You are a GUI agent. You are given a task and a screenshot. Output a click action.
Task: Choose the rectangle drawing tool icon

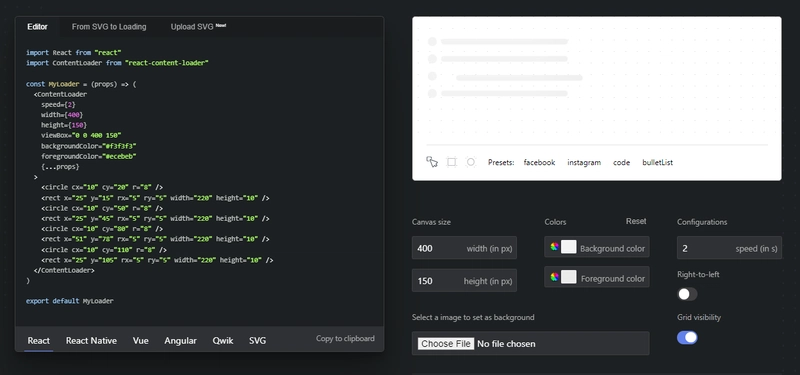coord(452,162)
